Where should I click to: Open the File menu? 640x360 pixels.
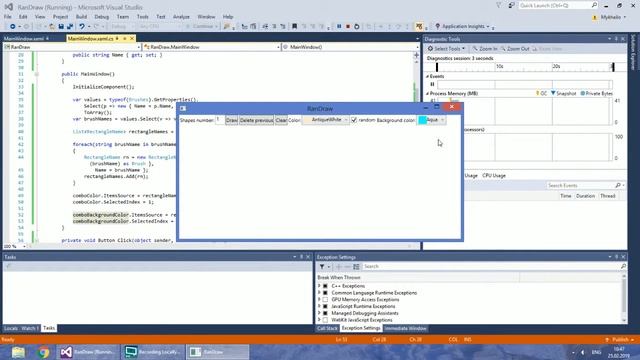[x=7, y=17]
